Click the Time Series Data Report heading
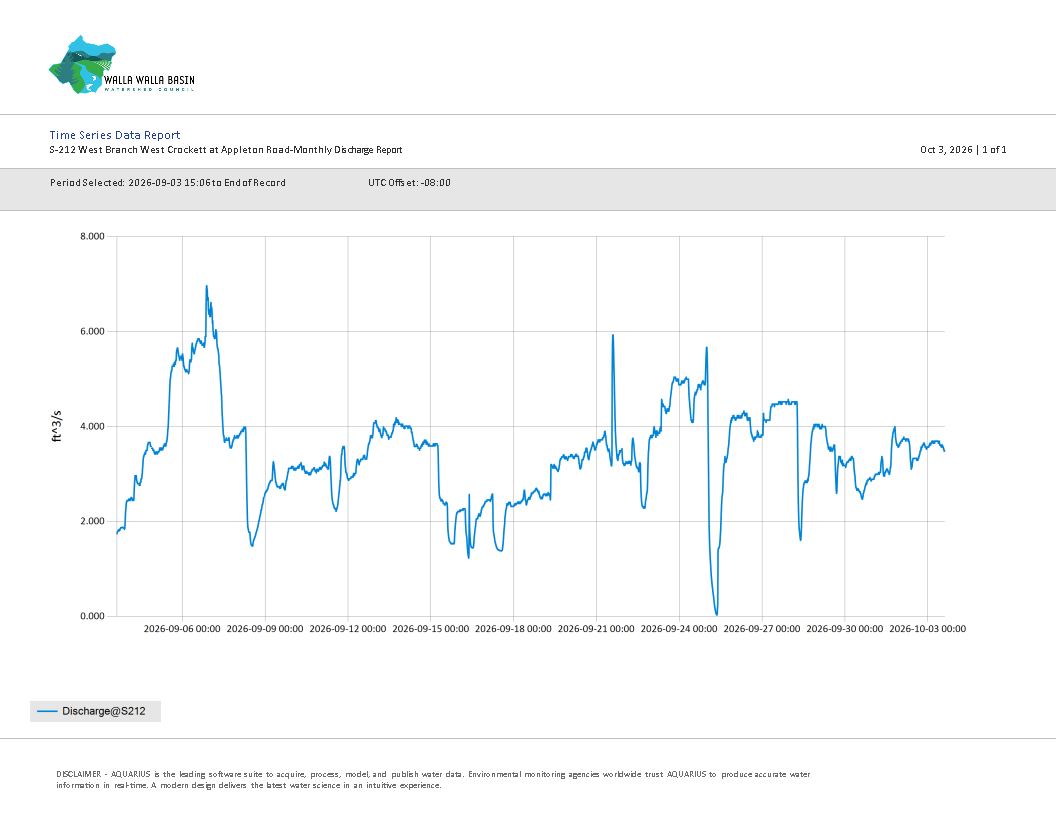Image resolution: width=1056 pixels, height=816 pixels. click(x=114, y=135)
